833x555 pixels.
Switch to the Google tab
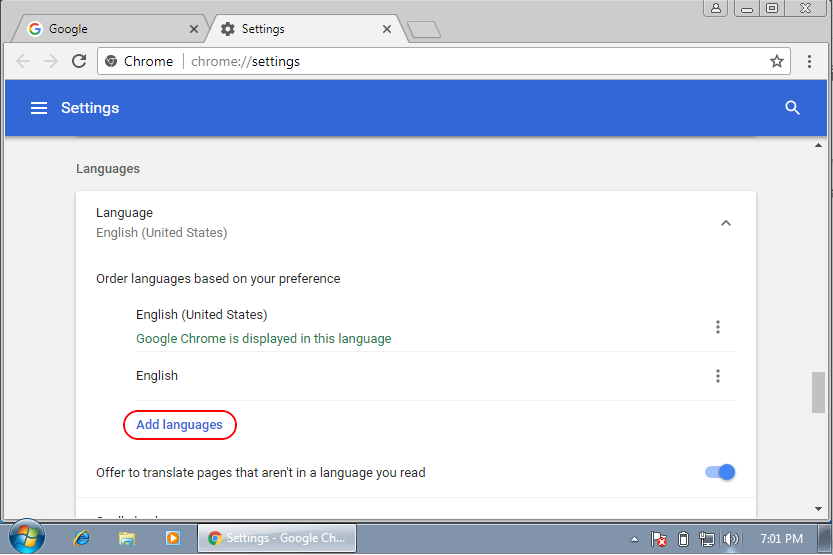[x=108, y=29]
